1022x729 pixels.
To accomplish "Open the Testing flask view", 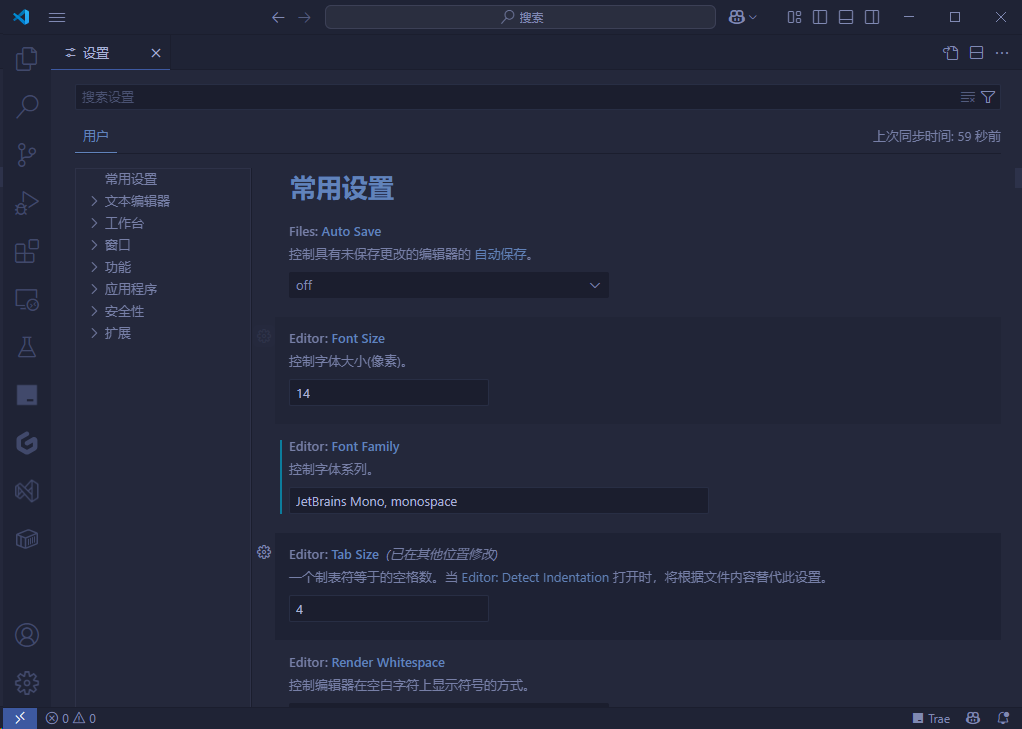I will 27,347.
